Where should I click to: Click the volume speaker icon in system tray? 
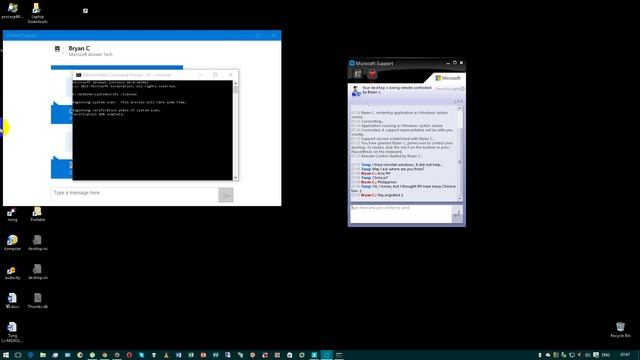[588, 355]
